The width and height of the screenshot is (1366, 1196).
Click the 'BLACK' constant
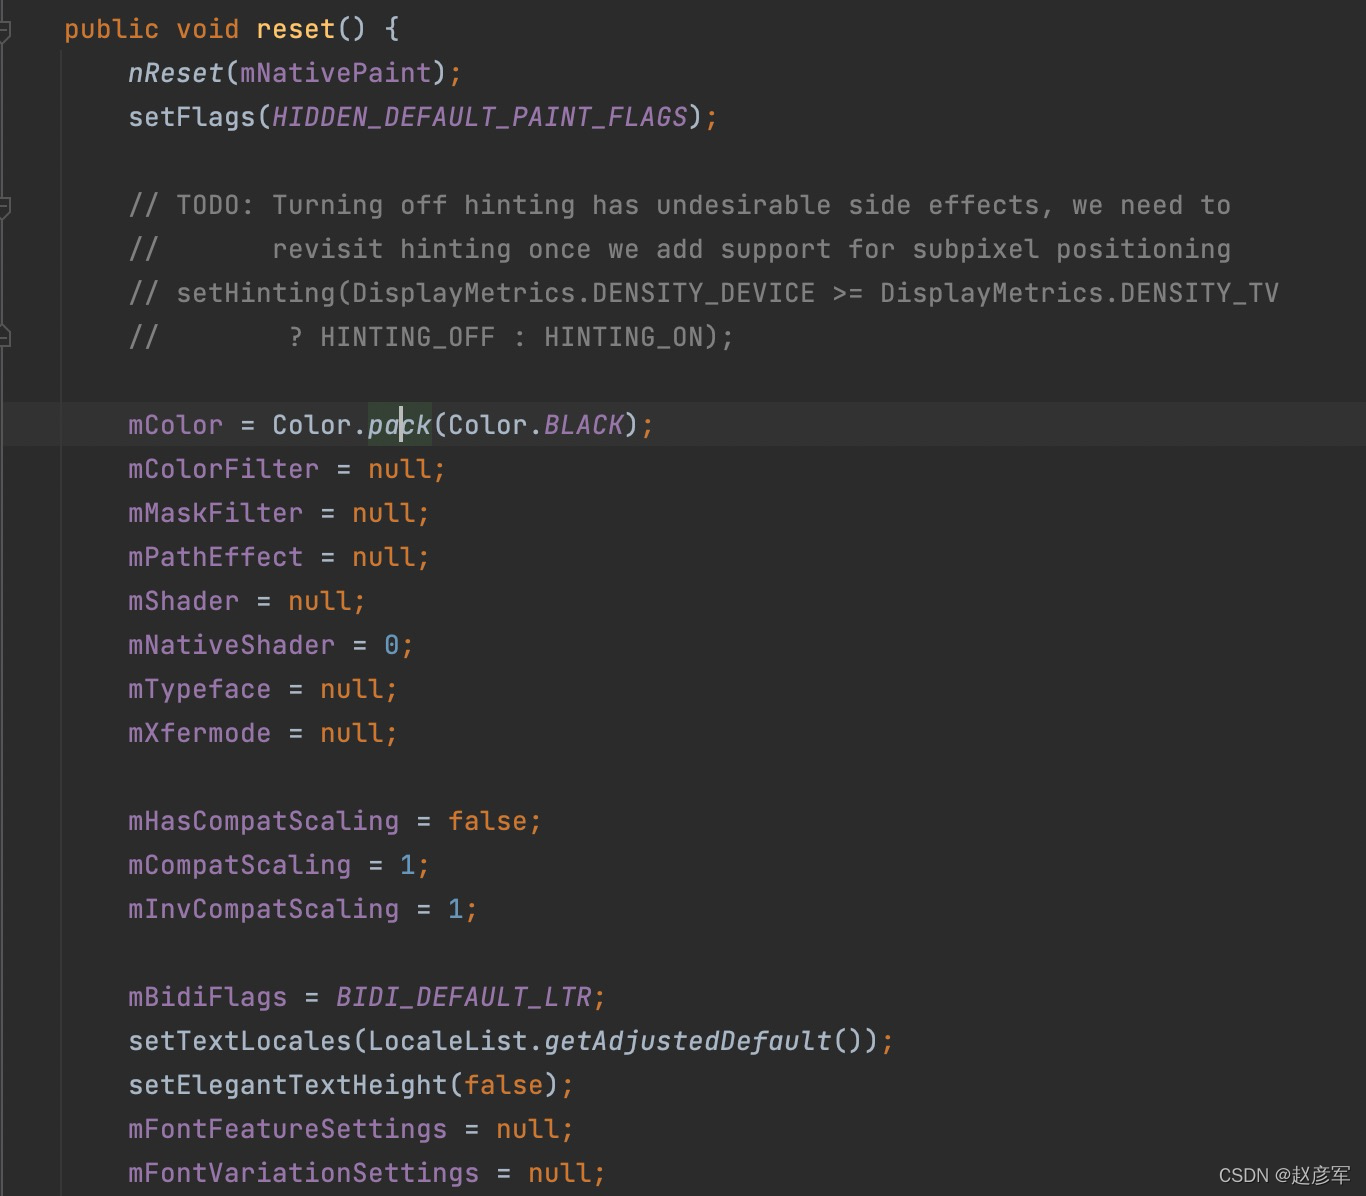coord(583,425)
